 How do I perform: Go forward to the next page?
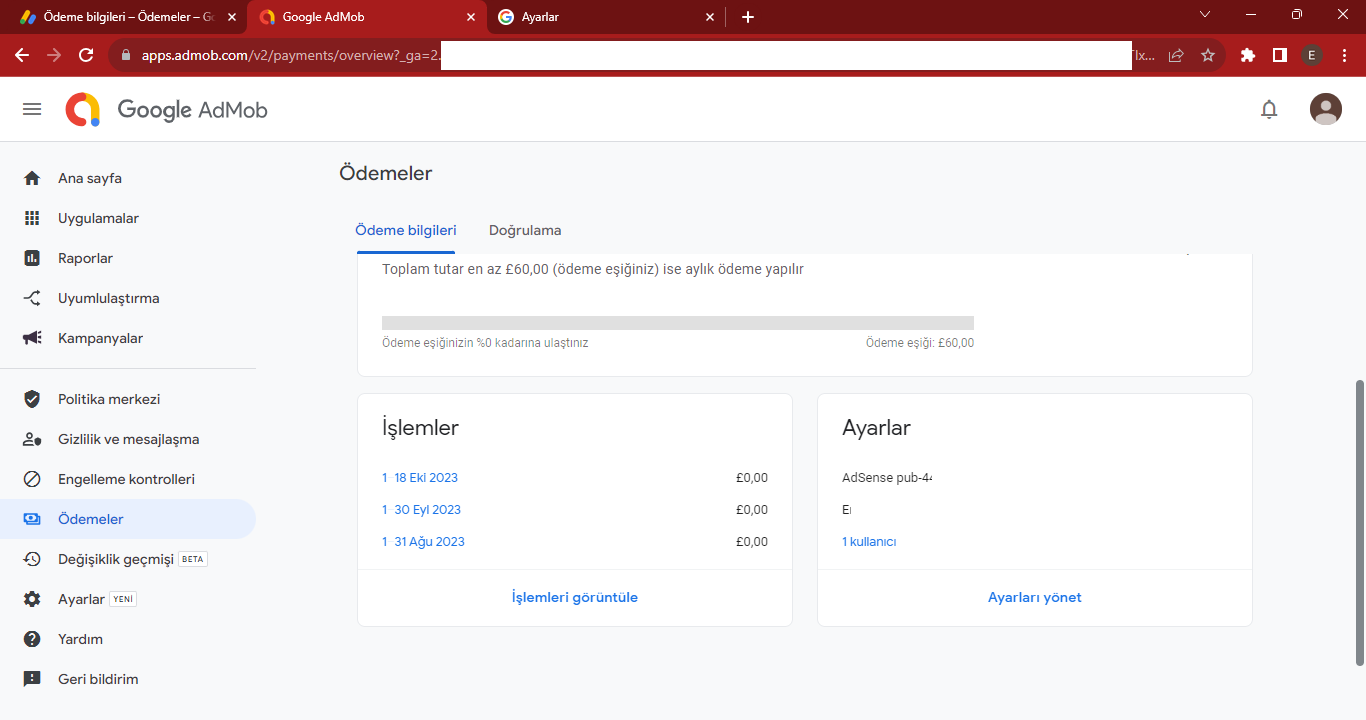click(x=54, y=56)
